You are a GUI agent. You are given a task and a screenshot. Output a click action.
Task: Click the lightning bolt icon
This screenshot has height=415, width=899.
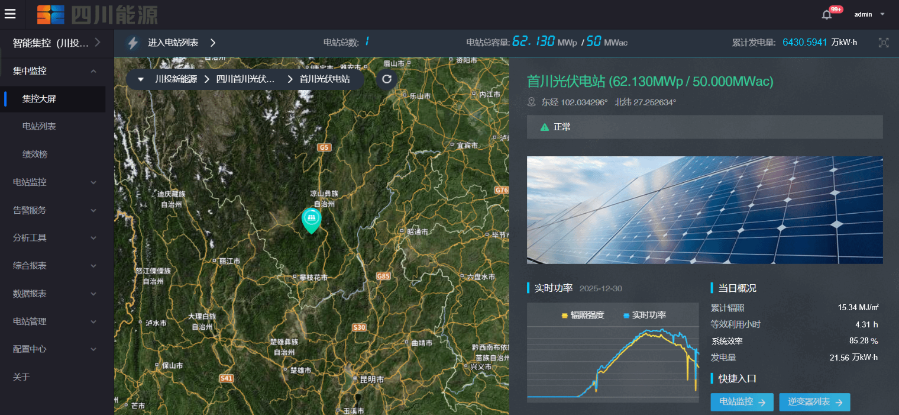coord(133,43)
